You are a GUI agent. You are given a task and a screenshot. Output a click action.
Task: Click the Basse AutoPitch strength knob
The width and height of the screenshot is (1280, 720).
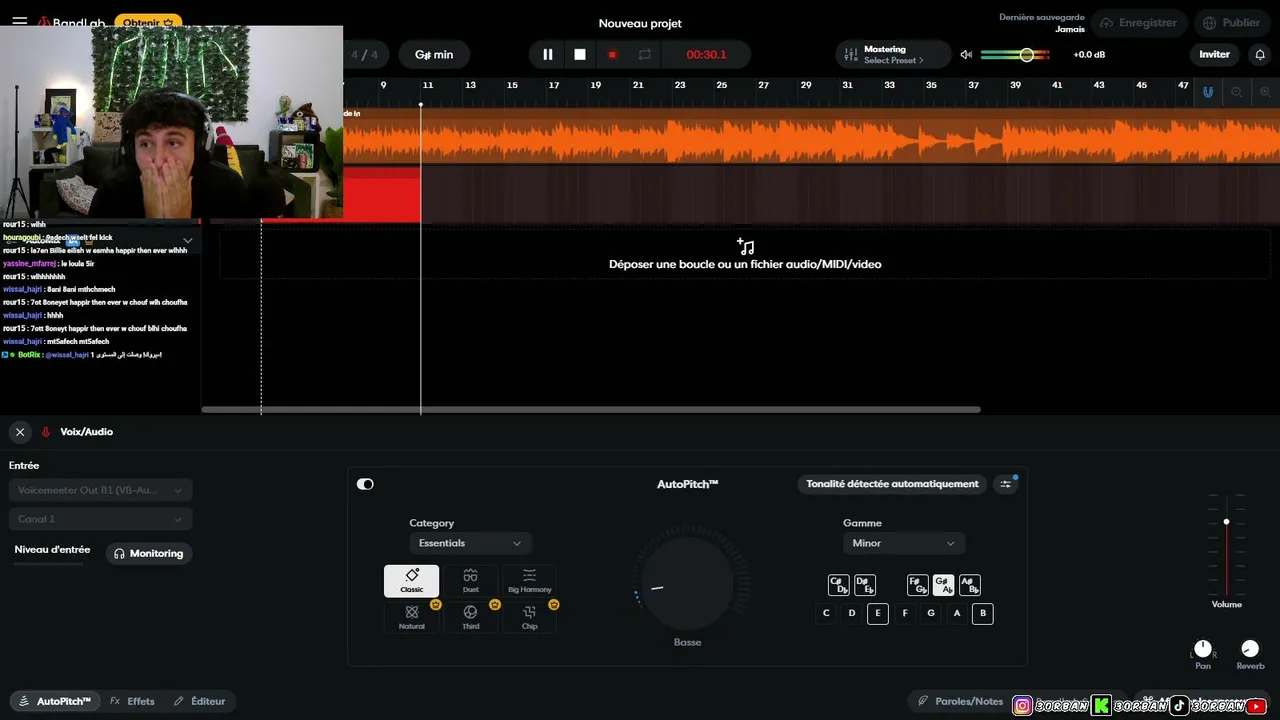point(688,582)
